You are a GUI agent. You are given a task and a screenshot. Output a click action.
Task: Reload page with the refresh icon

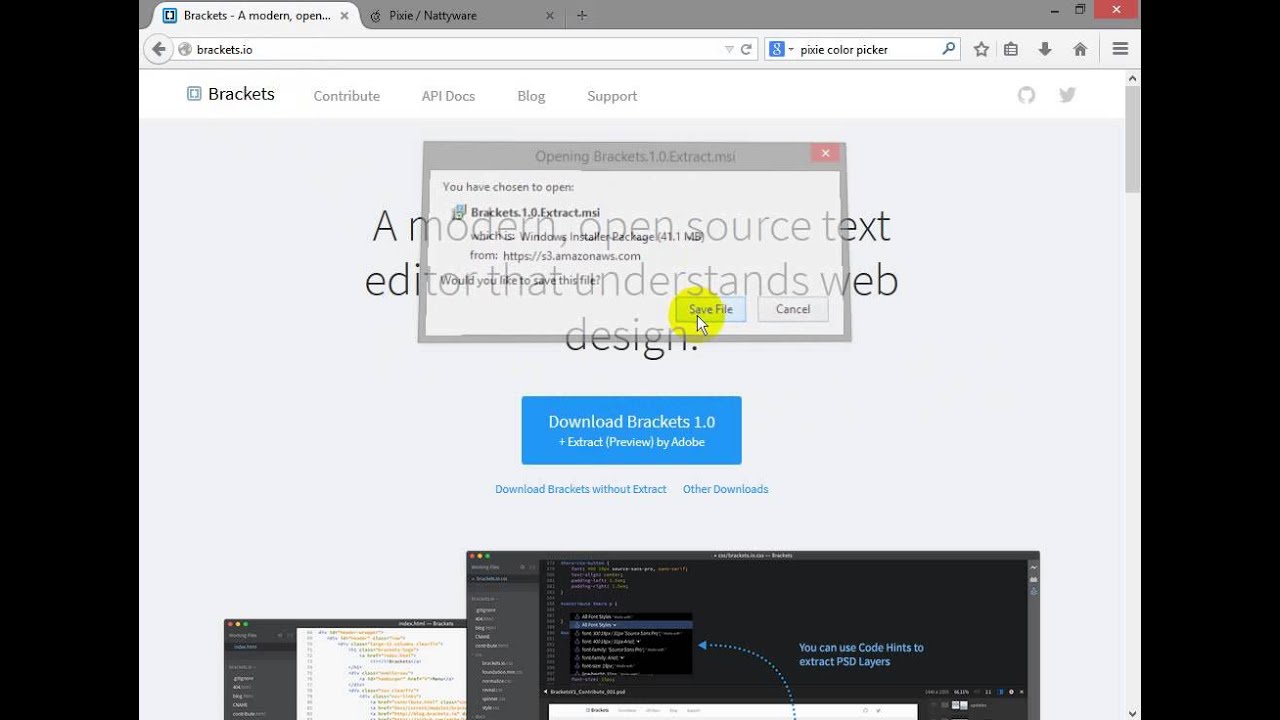coord(746,49)
